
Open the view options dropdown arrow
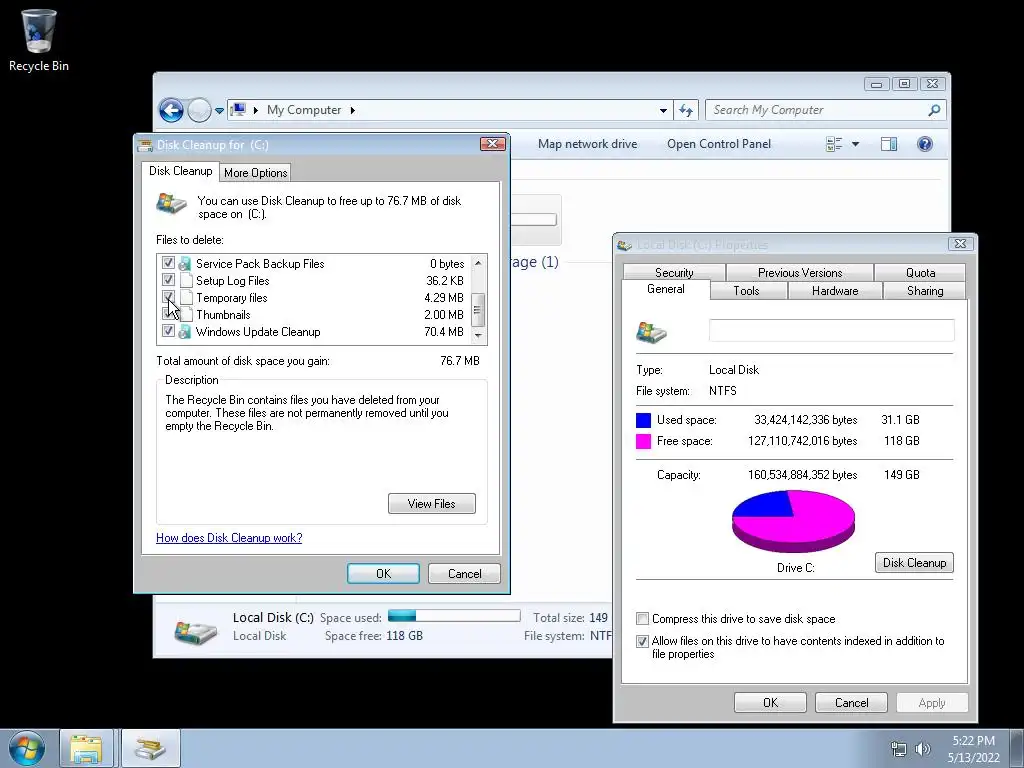pos(855,144)
